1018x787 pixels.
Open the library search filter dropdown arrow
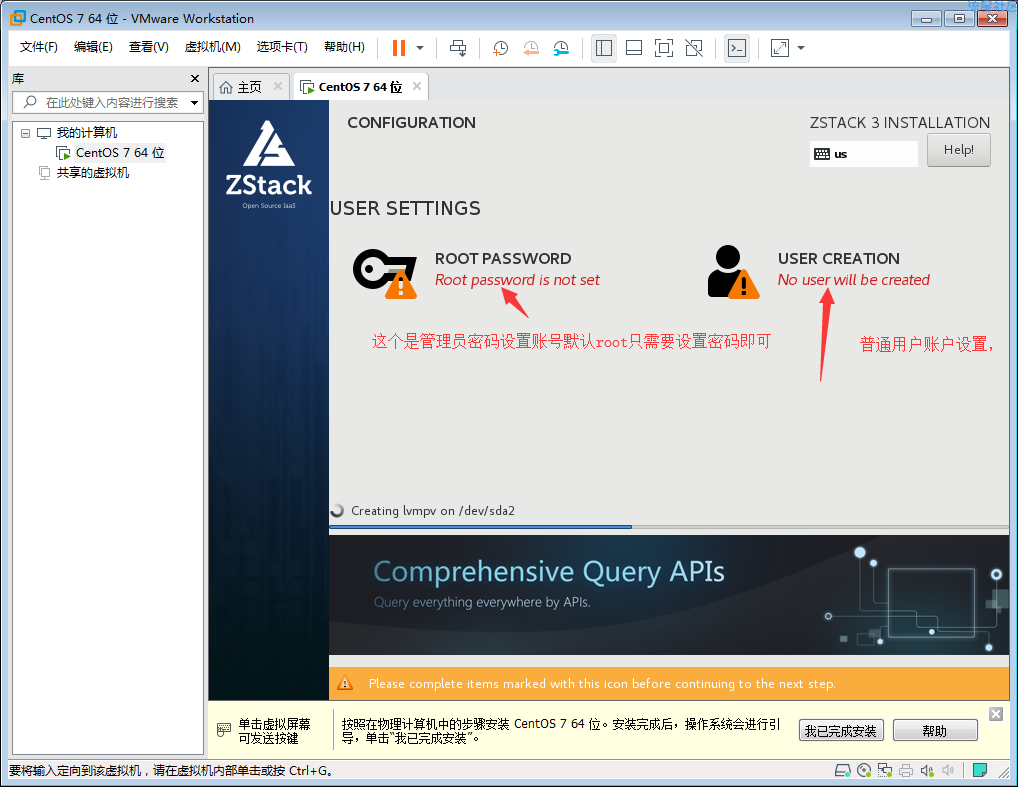coord(194,103)
